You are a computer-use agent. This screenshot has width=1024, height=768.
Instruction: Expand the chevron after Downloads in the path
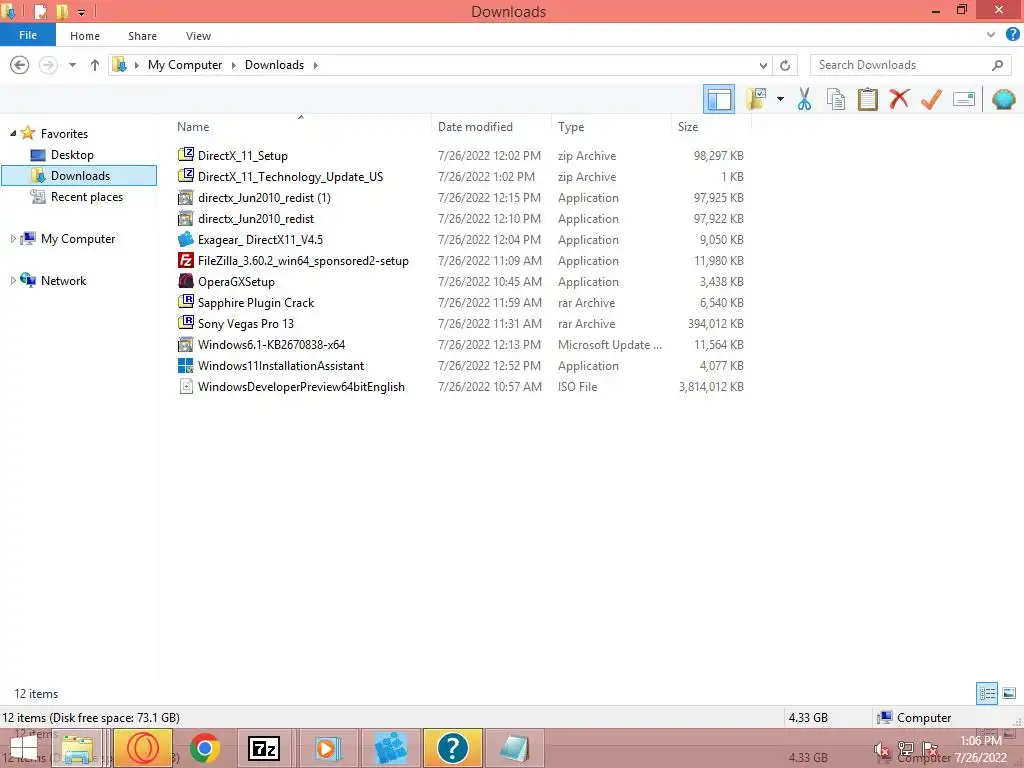(x=315, y=65)
